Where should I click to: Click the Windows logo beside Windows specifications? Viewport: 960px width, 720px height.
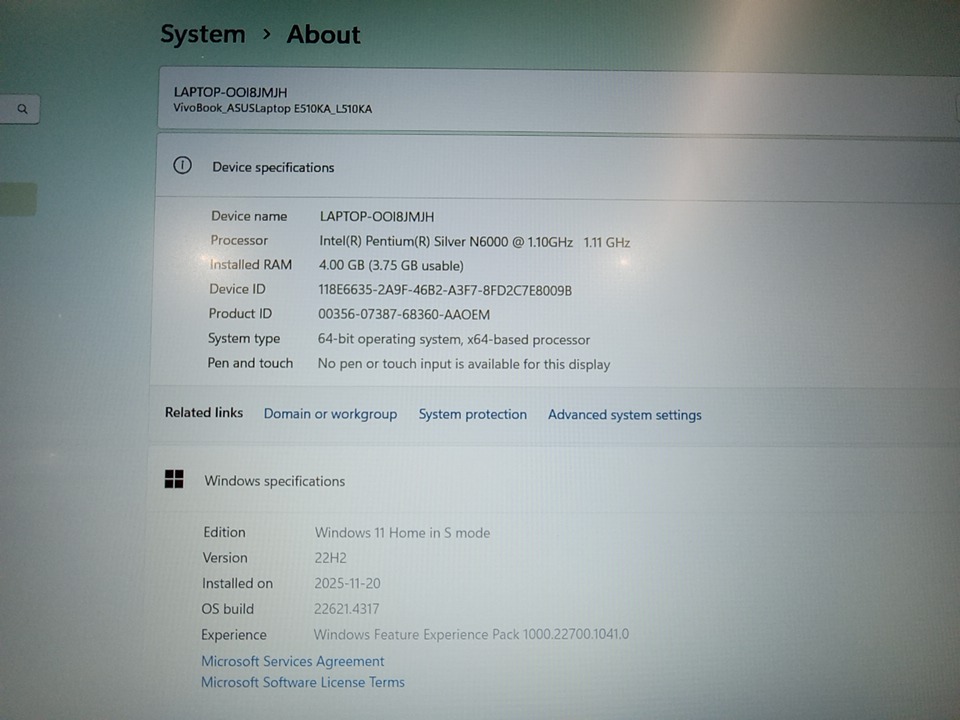tap(174, 480)
